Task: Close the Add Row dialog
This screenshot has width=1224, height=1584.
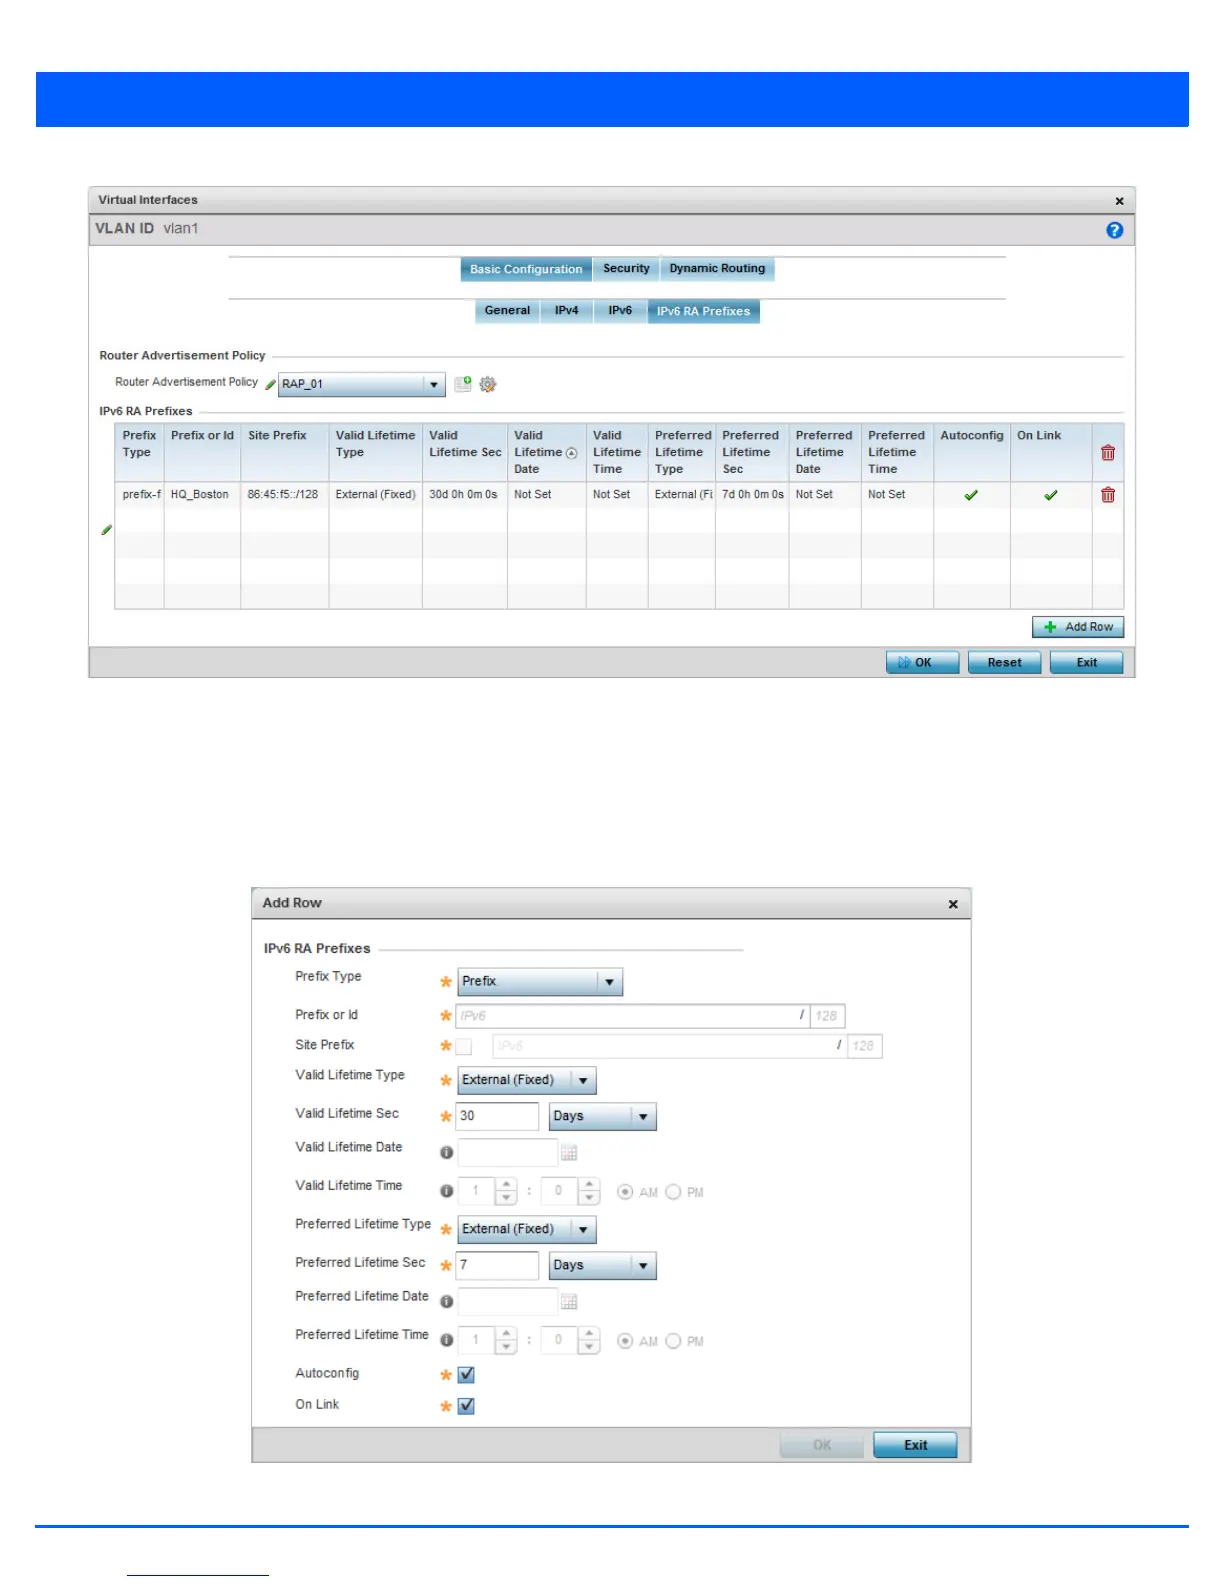Action: point(953,904)
